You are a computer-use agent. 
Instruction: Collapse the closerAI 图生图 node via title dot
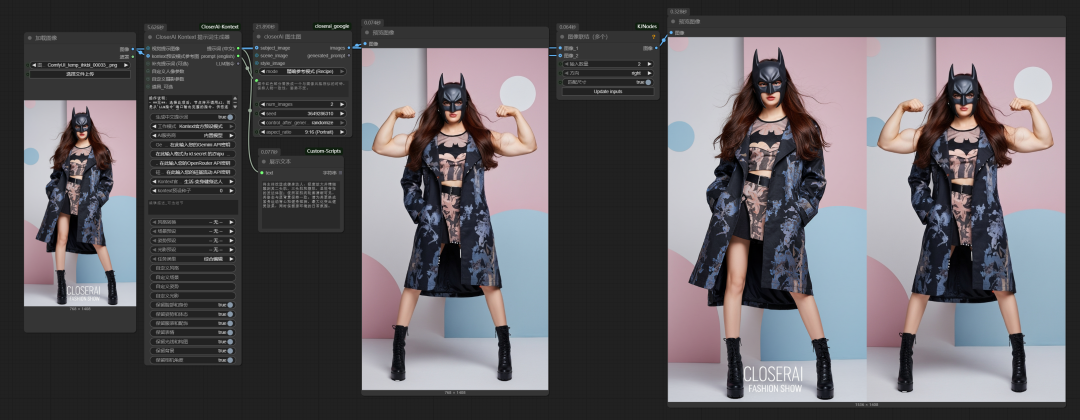pyautogui.click(x=259, y=36)
